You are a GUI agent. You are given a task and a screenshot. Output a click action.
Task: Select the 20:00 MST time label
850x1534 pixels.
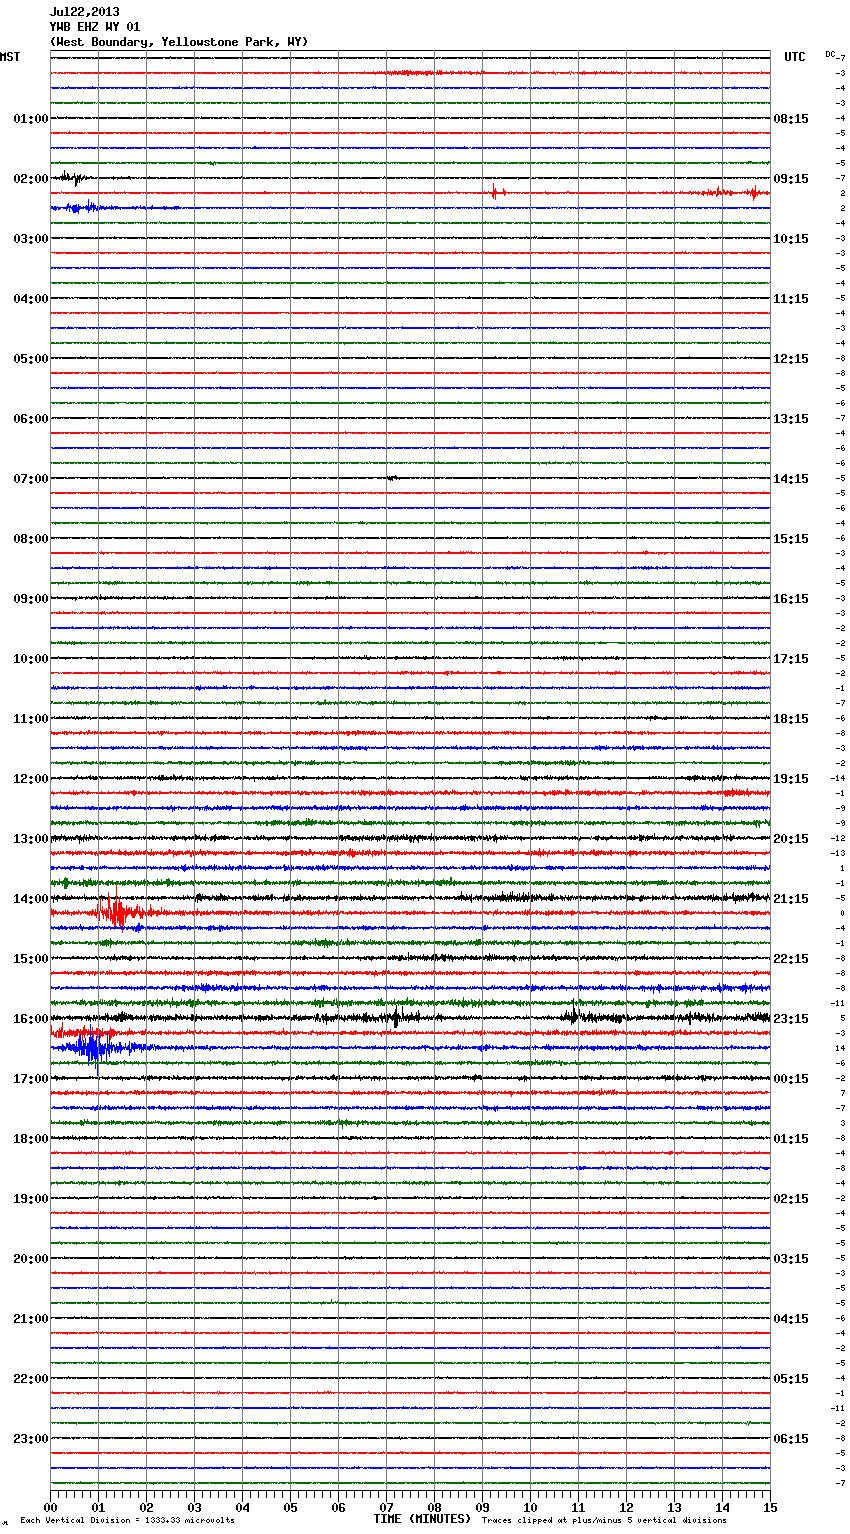click(31, 1259)
